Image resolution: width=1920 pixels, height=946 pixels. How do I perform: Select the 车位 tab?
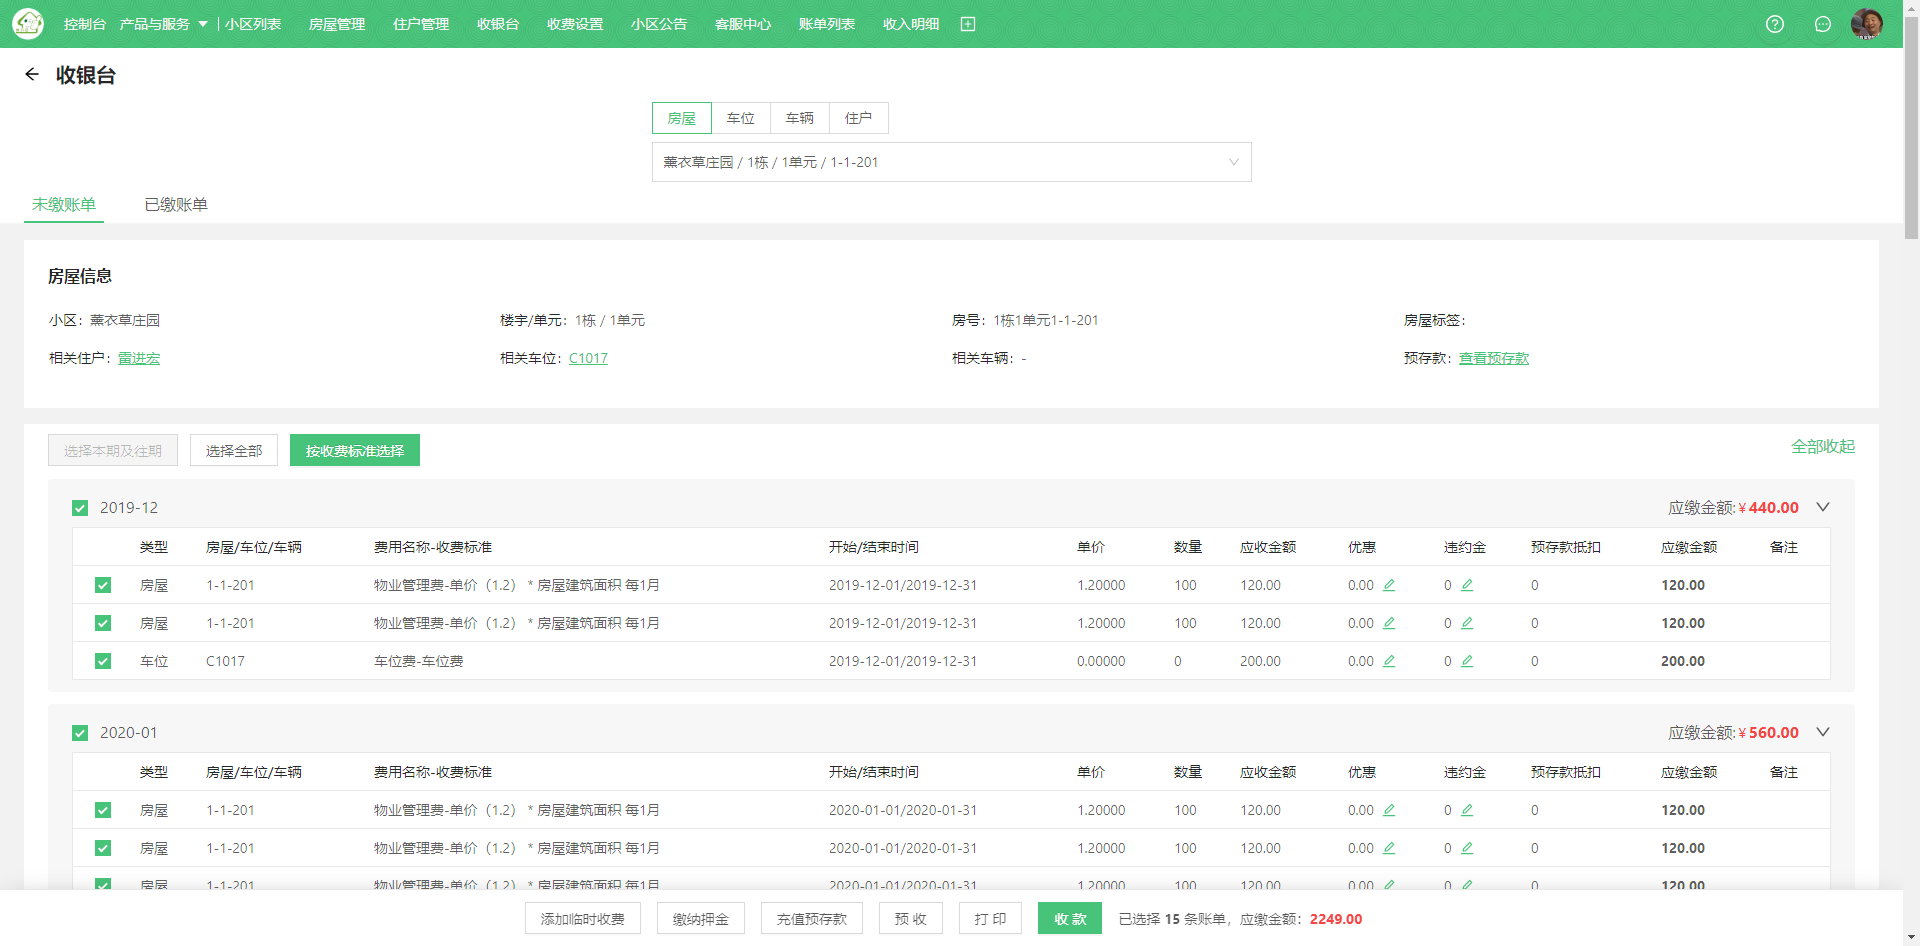[x=740, y=118]
